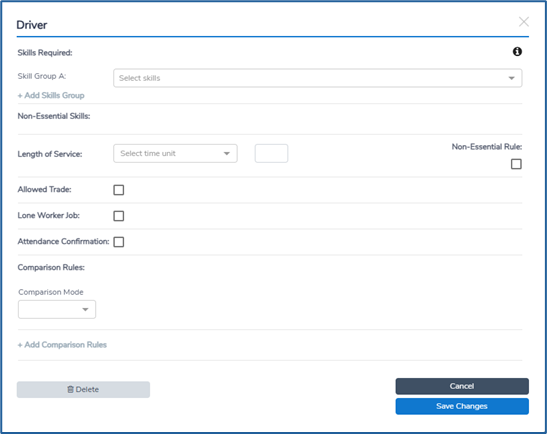Click the Cancel button
This screenshot has height=434, width=547.
coord(462,386)
